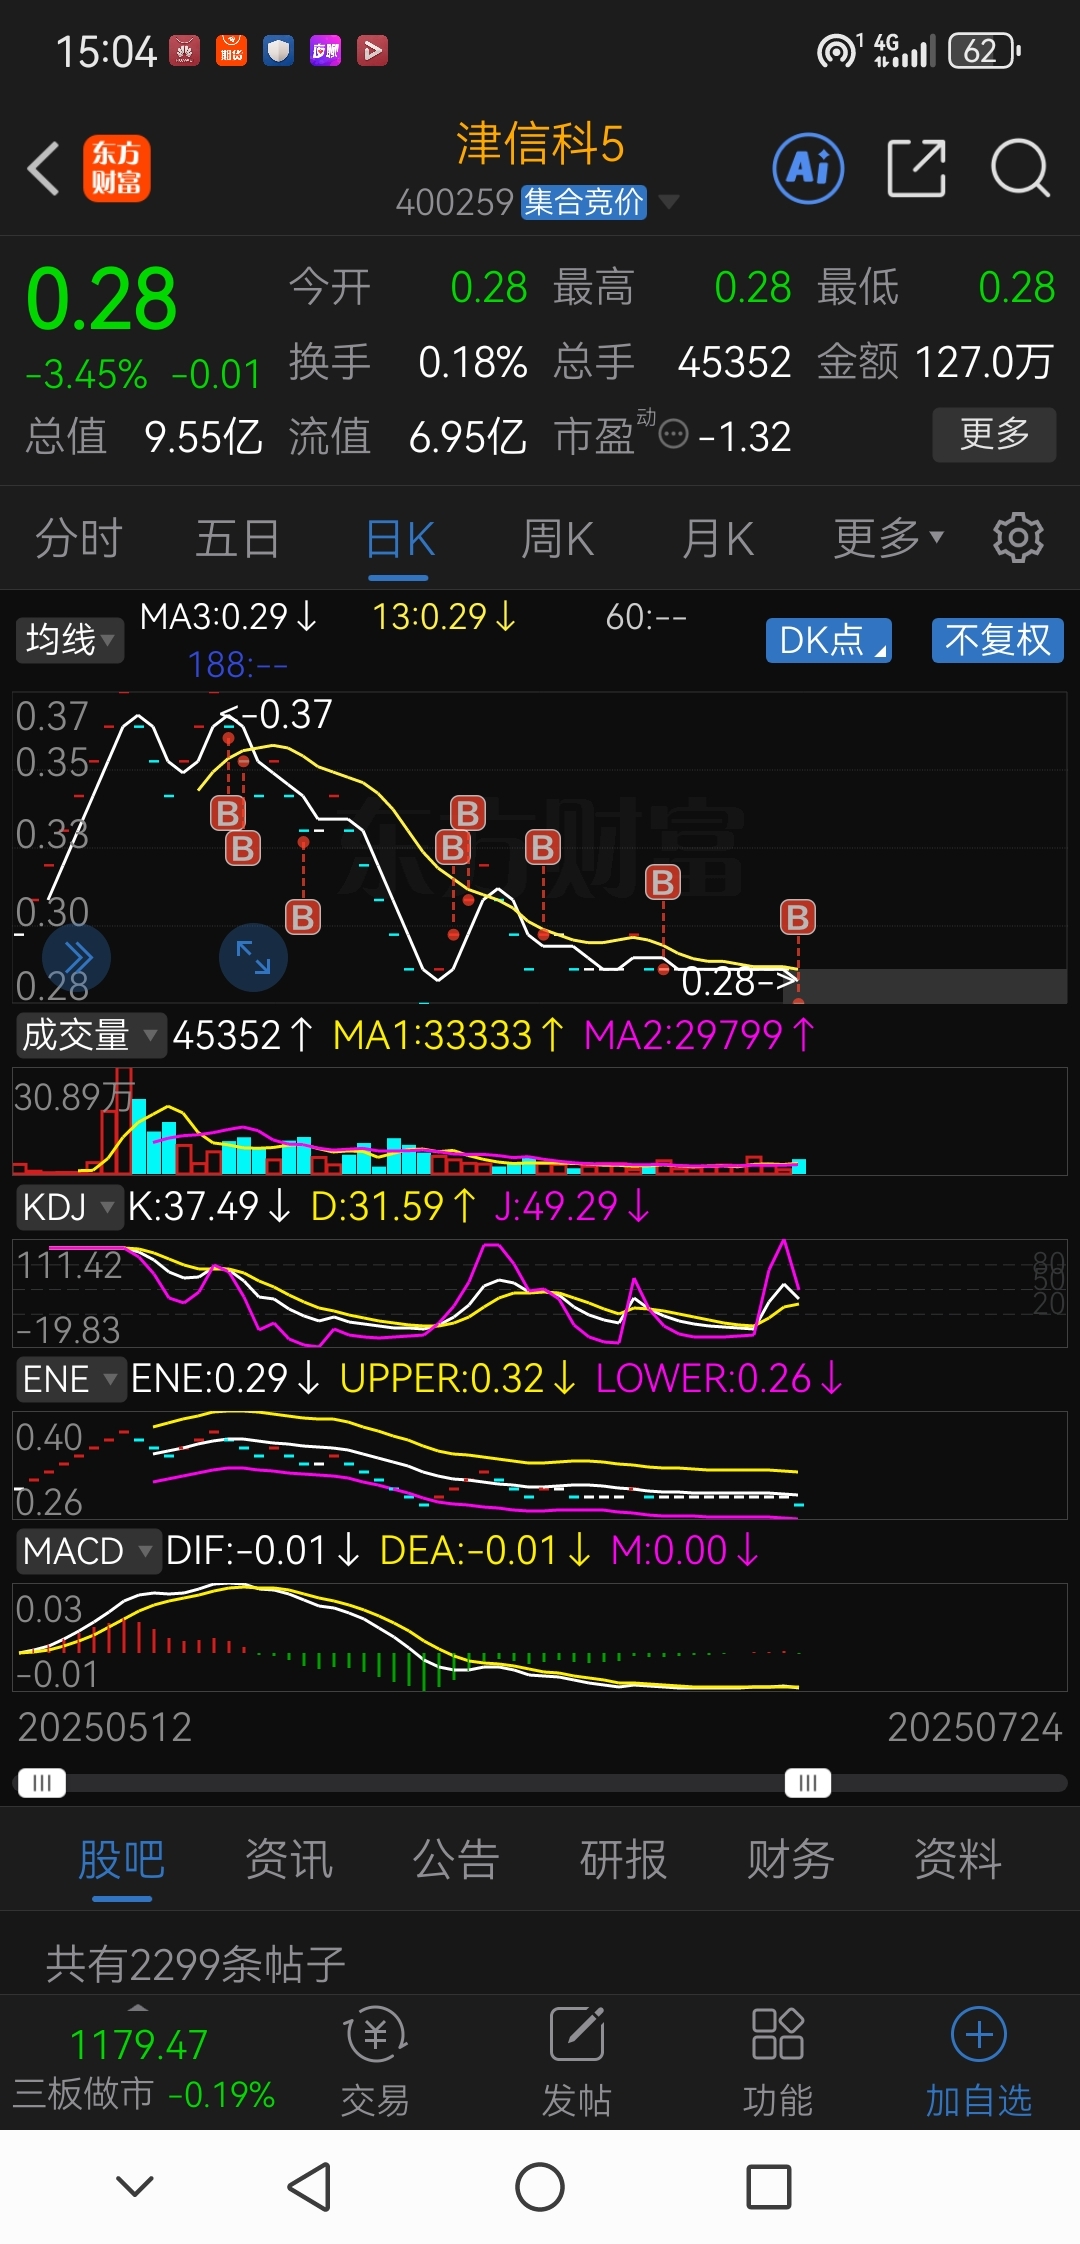Tap the 20250512 start date label
Screen dimensions: 1080x2244
click(104, 1727)
